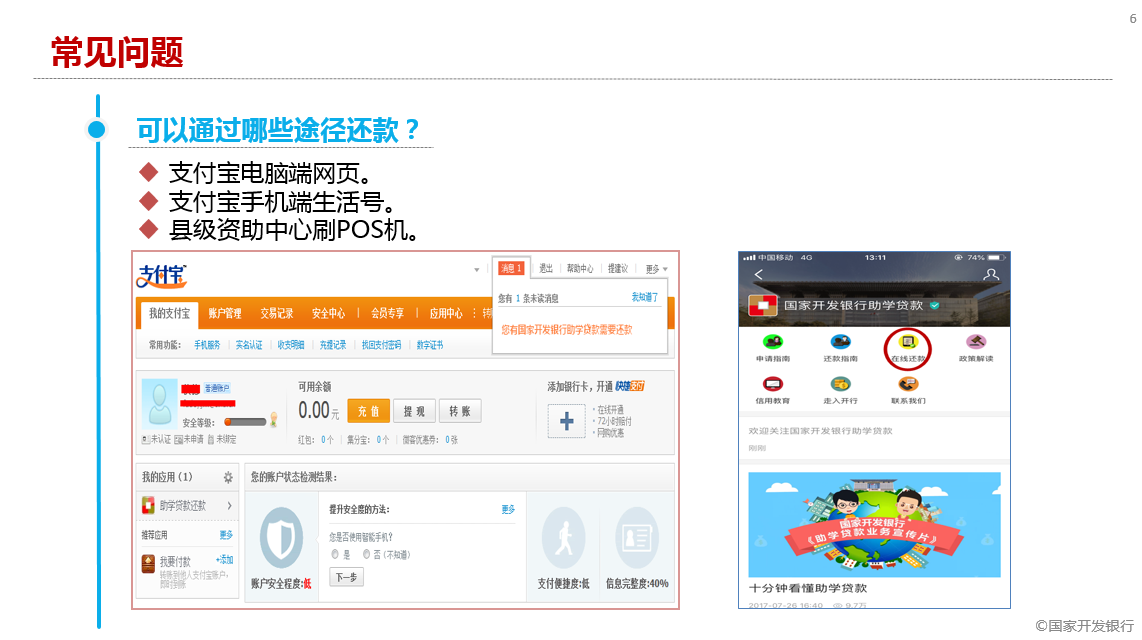Image resolution: width=1142 pixels, height=640 pixels.
Task: Click the orange 充值 button
Action: point(367,411)
